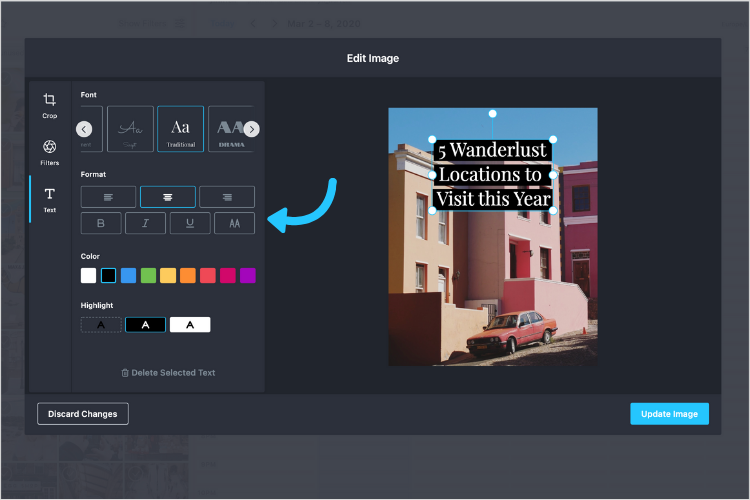Click the pink car in the photo
Viewport: 750px width, 500px height.
[x=511, y=333]
